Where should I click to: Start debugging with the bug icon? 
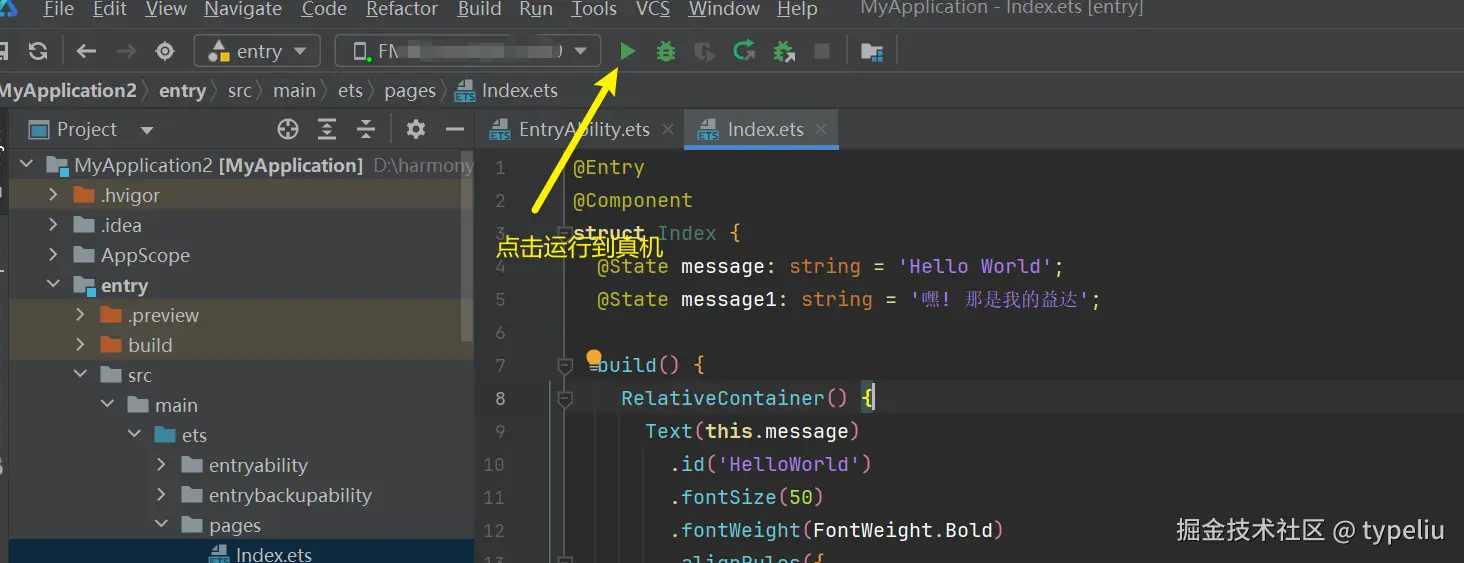pyautogui.click(x=665, y=51)
